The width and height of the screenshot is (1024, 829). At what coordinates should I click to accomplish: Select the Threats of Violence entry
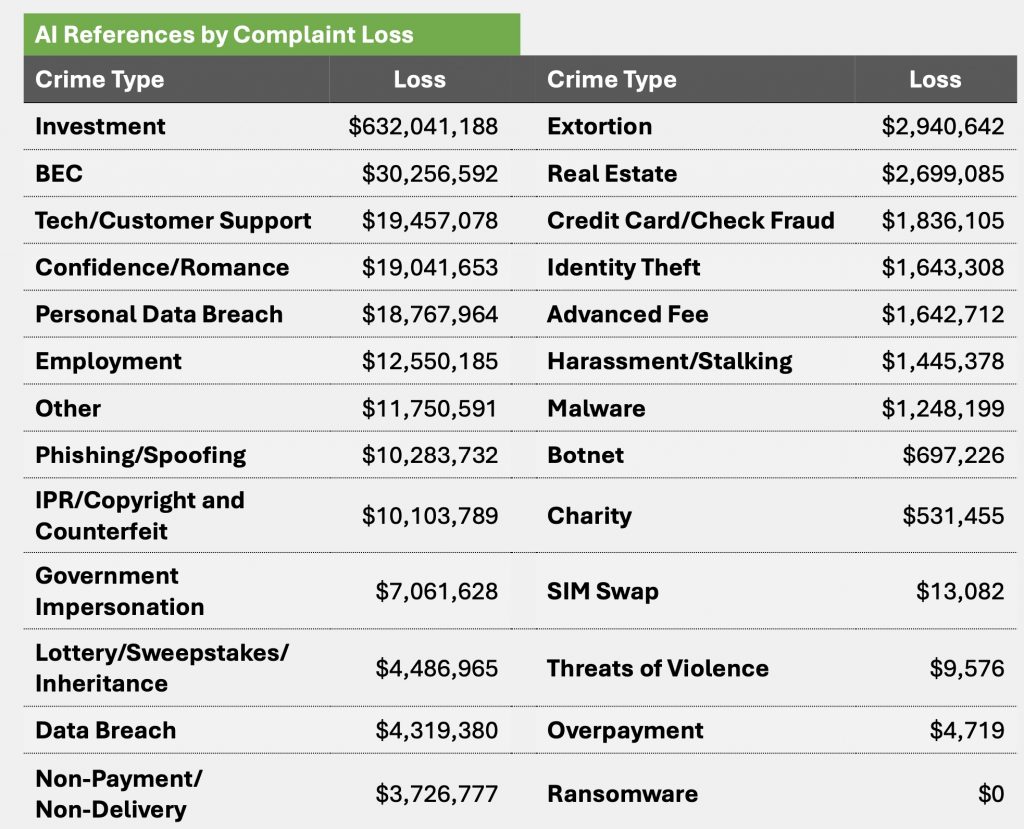tap(657, 669)
